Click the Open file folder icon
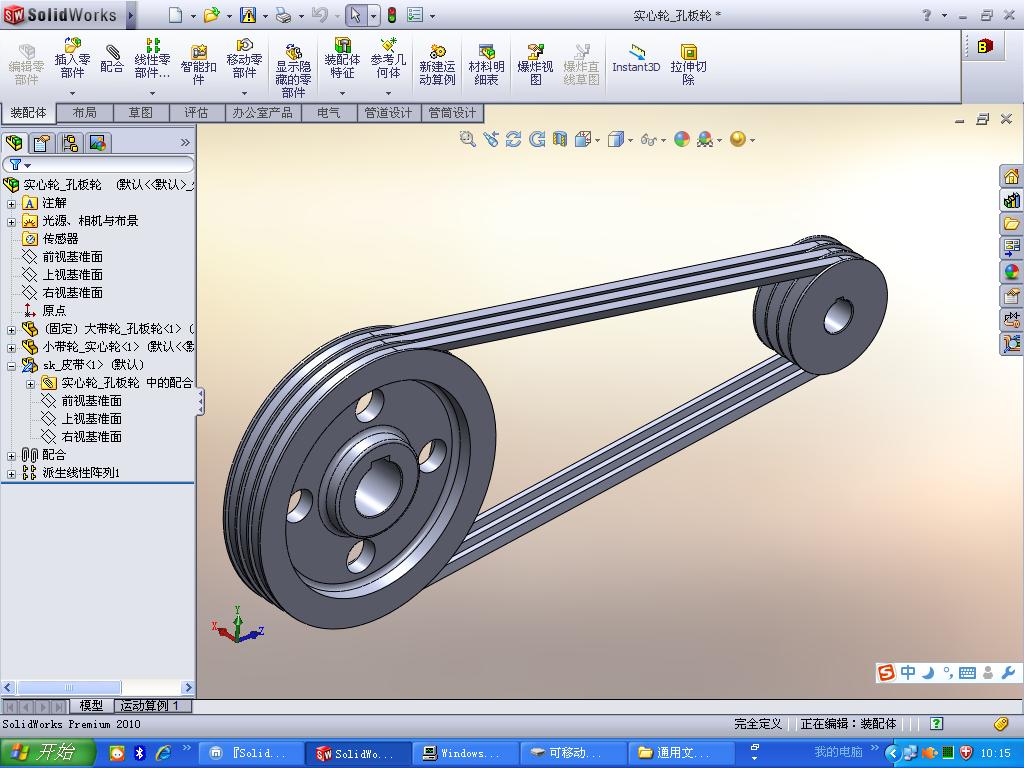 (211, 15)
